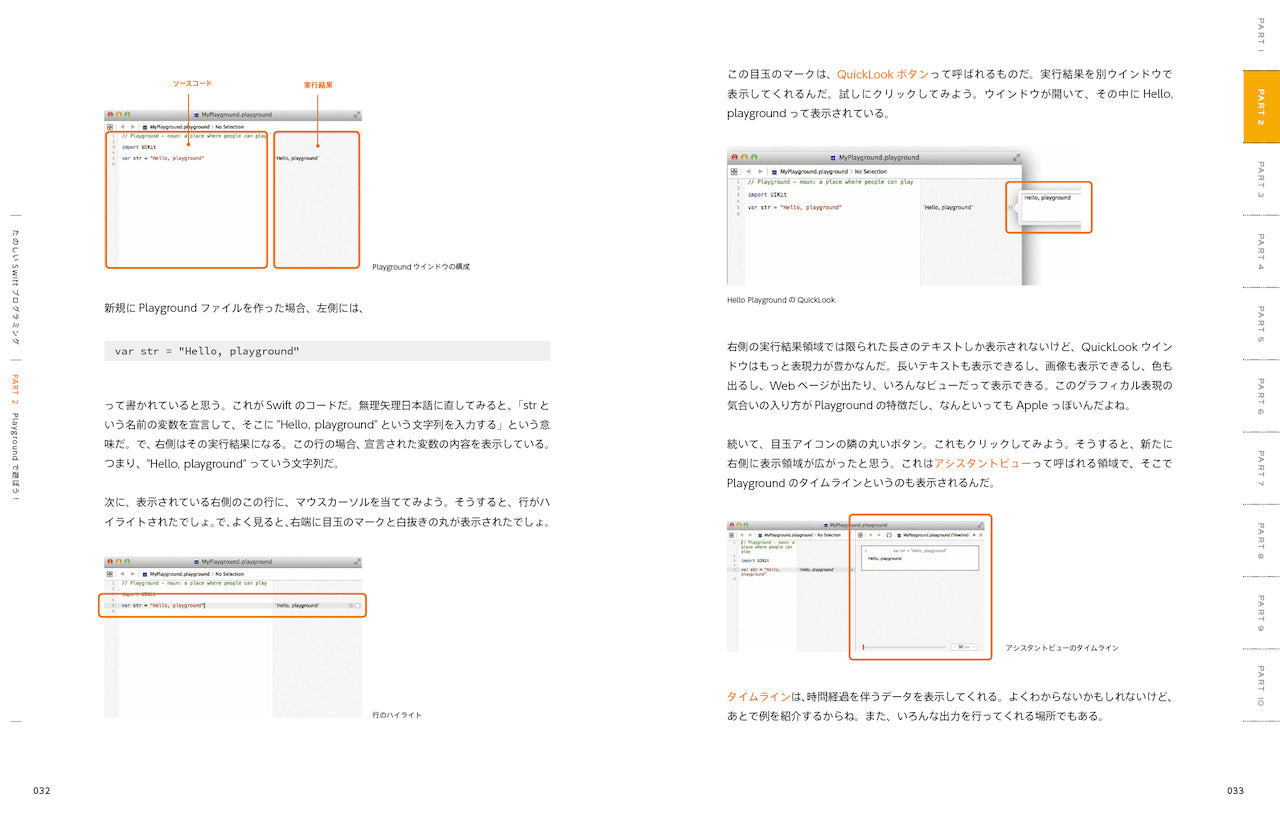
Task: Open the No Selection jump bar in window-layout figure
Action: point(229,127)
